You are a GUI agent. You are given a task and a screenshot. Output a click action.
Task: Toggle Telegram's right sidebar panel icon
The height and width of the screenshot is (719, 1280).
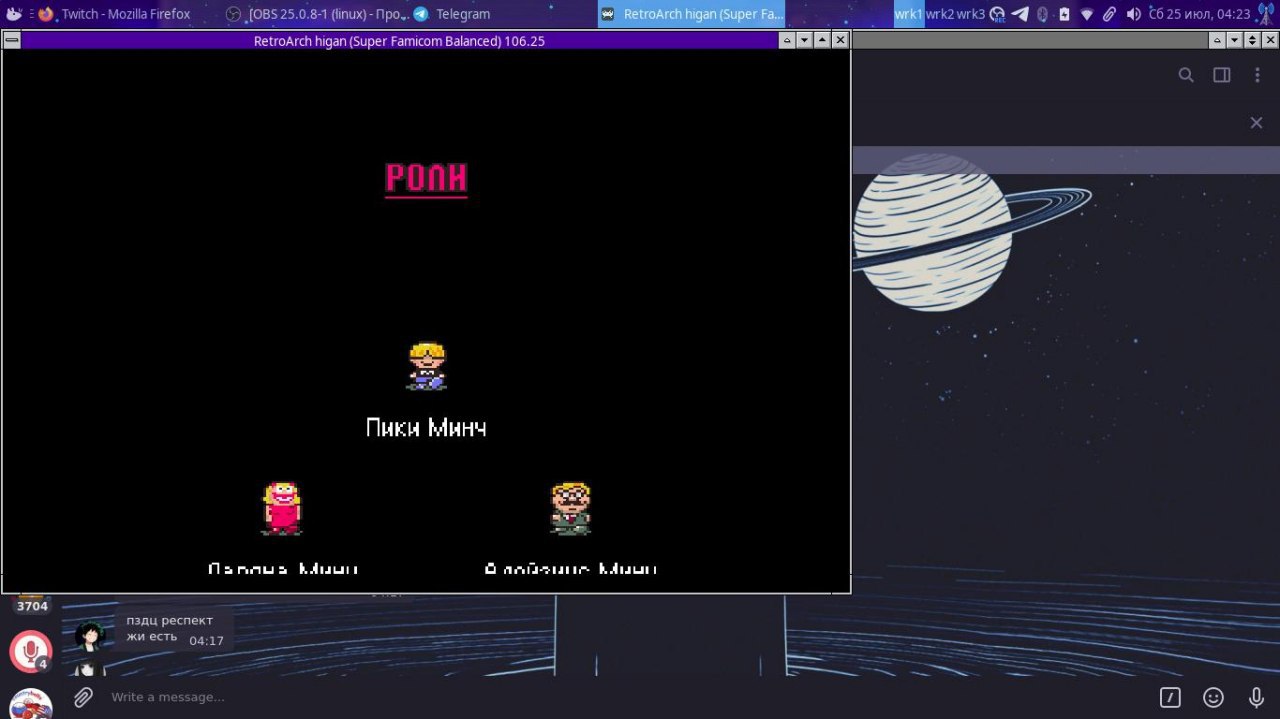1221,75
